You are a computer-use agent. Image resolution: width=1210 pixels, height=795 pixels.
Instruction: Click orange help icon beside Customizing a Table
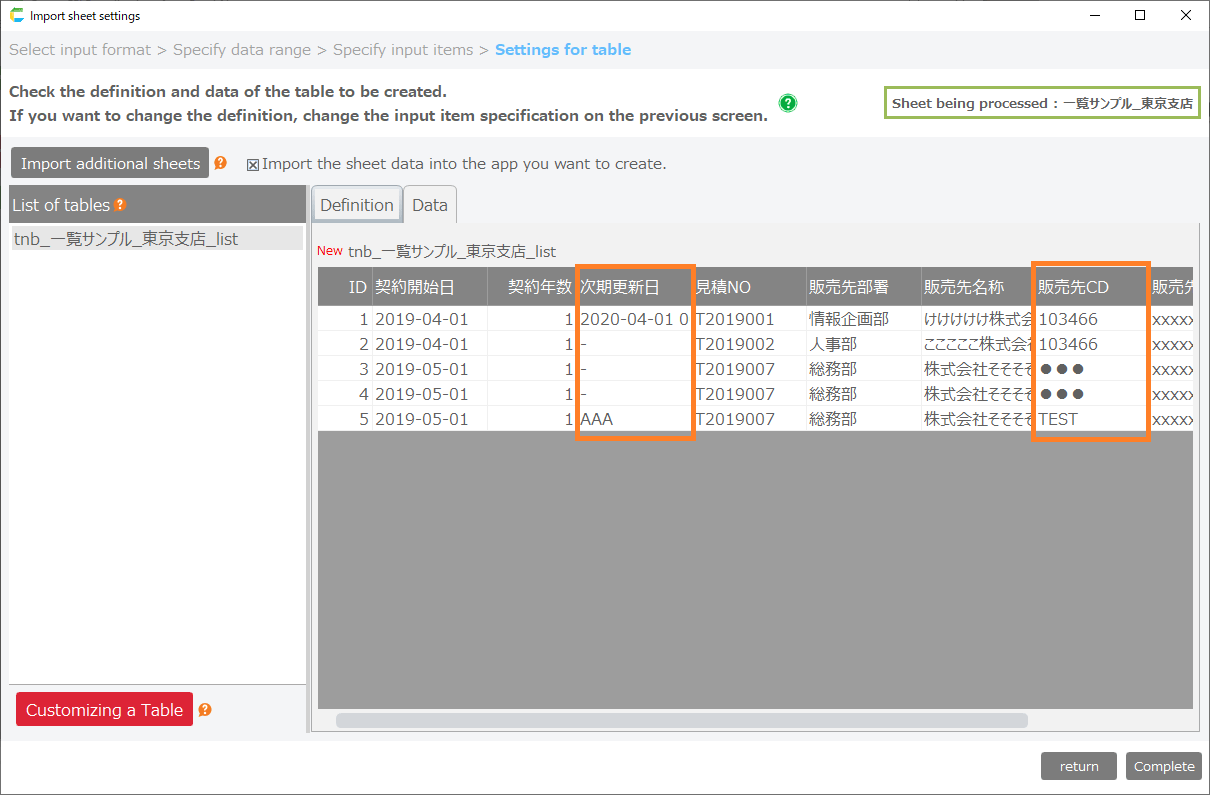pos(205,710)
